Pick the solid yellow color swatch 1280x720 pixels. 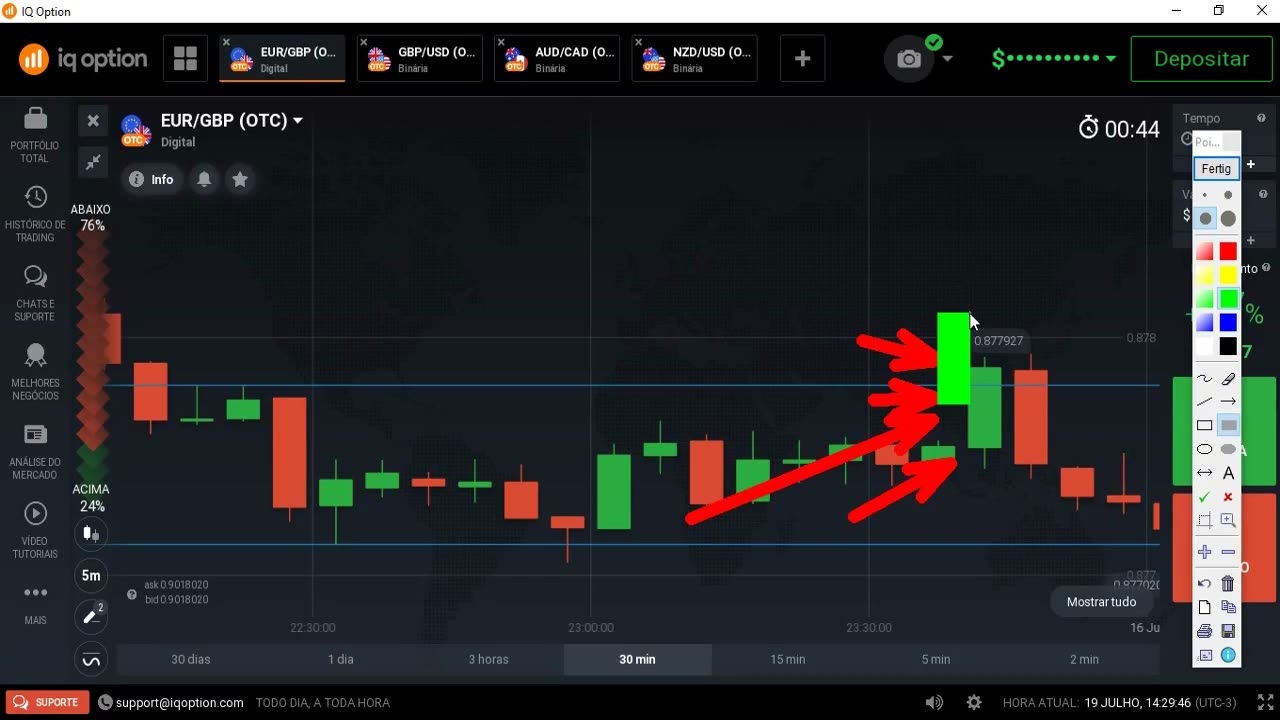click(x=1228, y=275)
